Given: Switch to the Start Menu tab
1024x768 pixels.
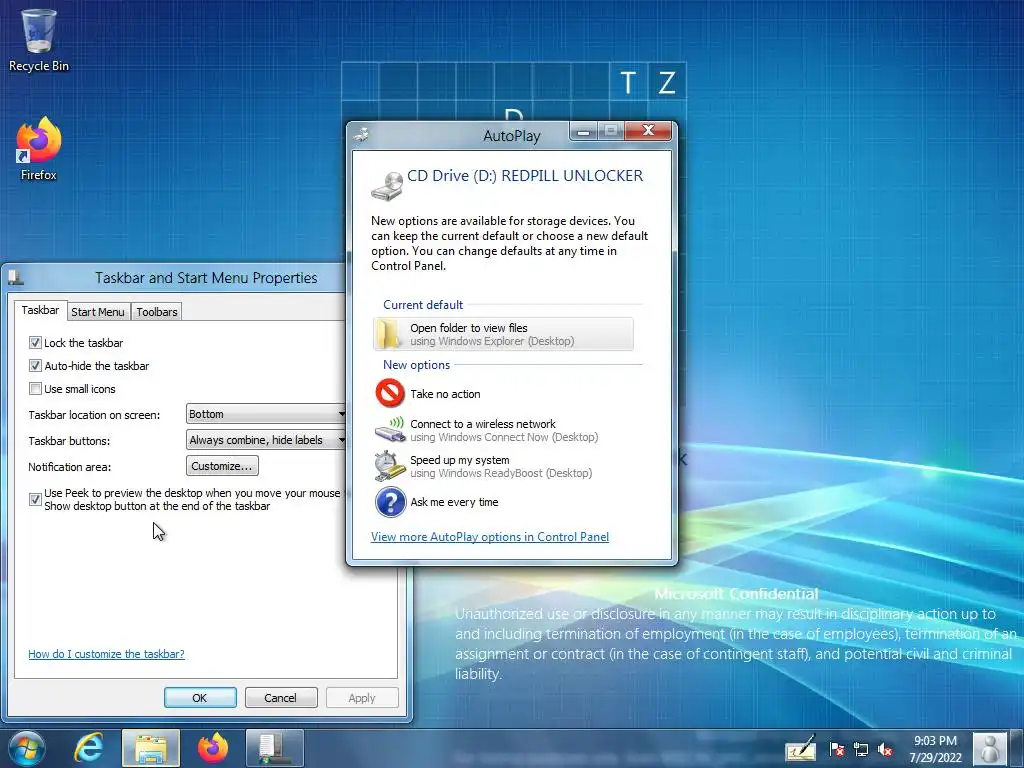Looking at the screenshot, I should 98,312.
